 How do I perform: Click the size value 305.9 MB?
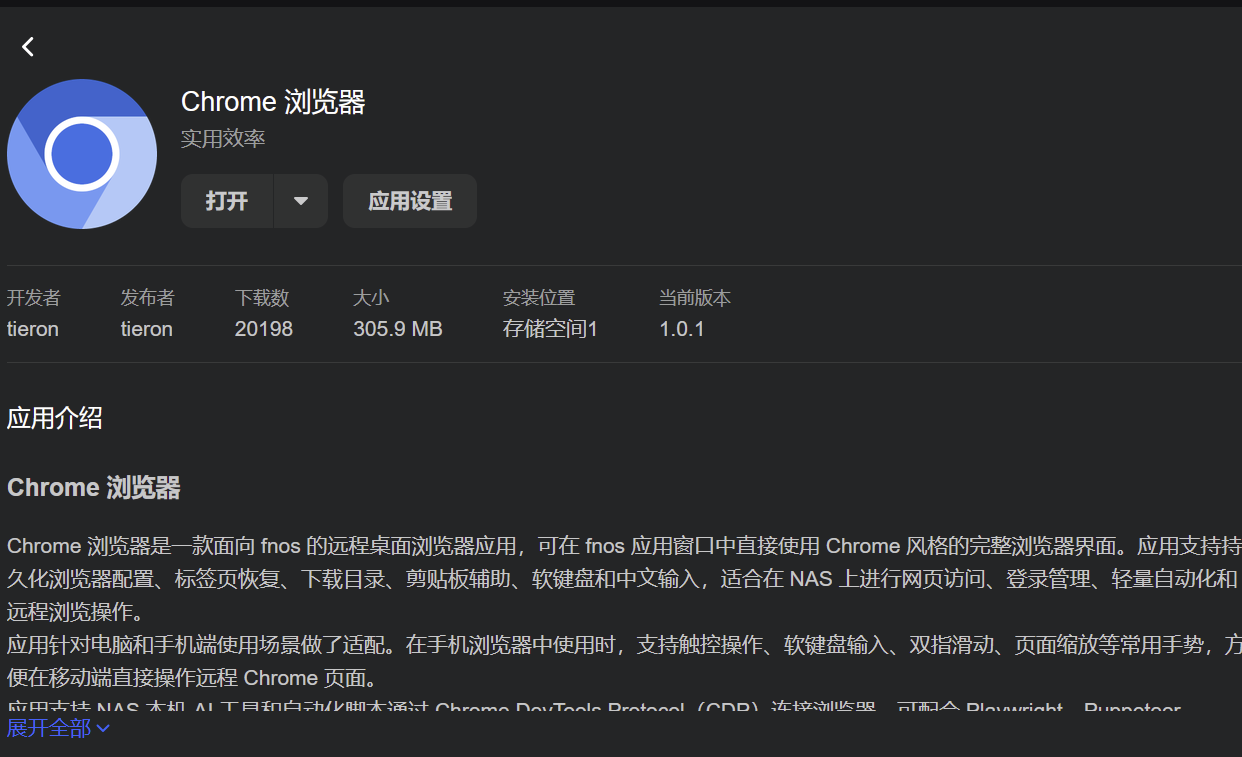398,329
